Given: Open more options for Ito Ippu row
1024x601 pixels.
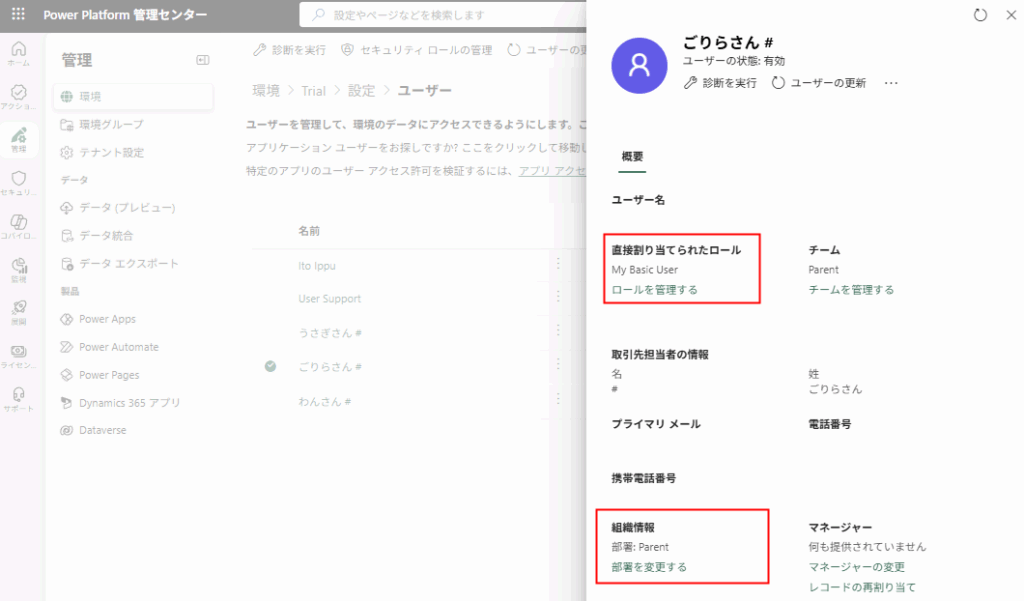Looking at the screenshot, I should [x=558, y=264].
